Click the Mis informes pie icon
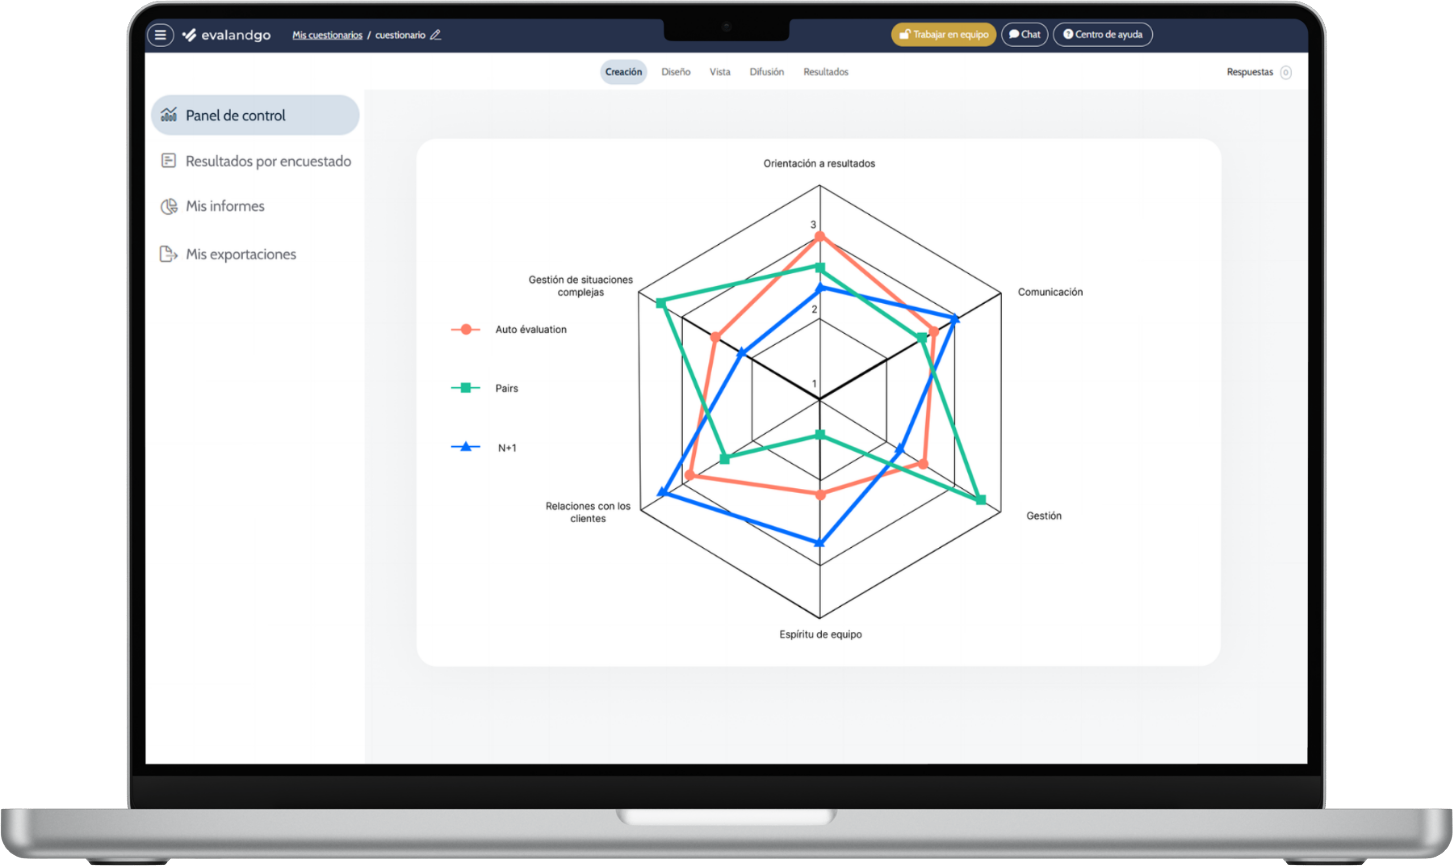This screenshot has width=1454, height=866. click(169, 206)
